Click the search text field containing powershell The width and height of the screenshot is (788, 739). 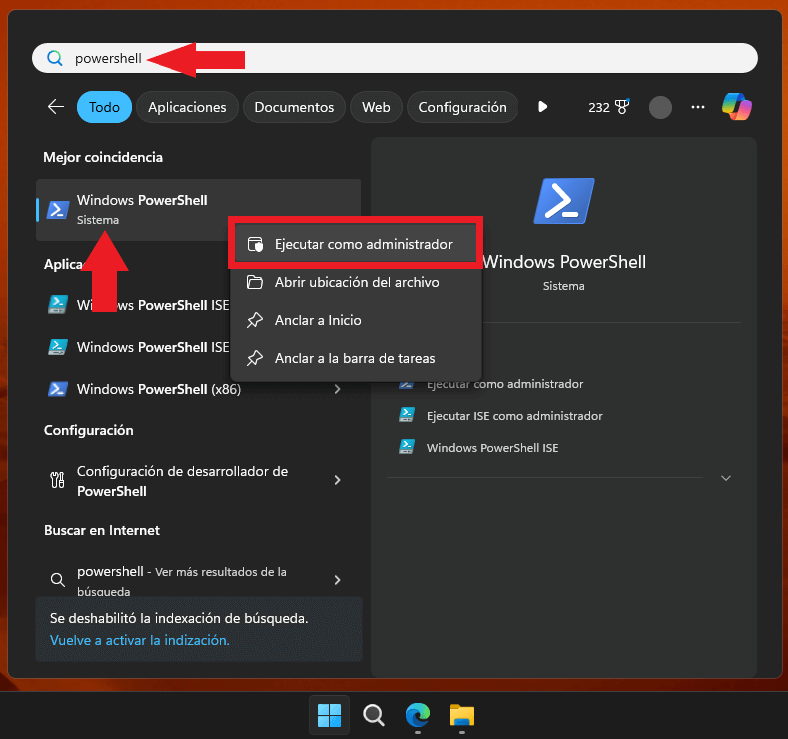pyautogui.click(x=395, y=58)
